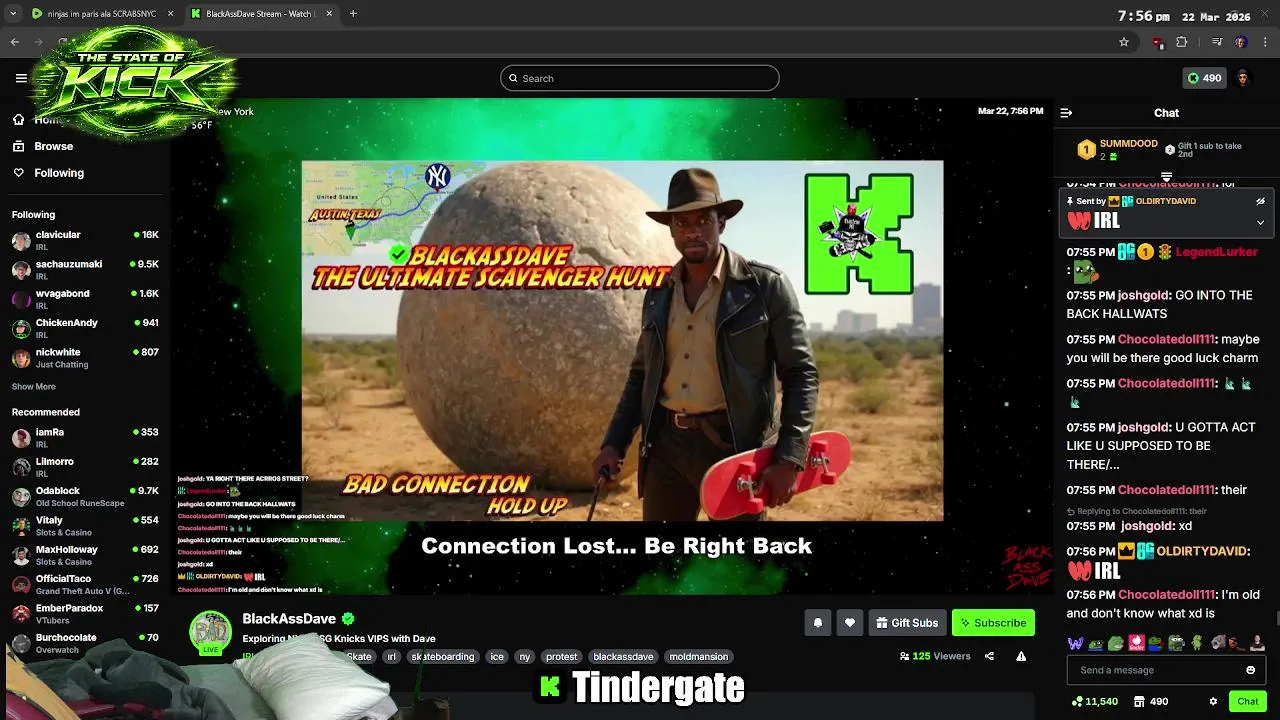Open ChickenAndy channel
Image resolution: width=1280 pixels, height=720 pixels.
point(85,328)
